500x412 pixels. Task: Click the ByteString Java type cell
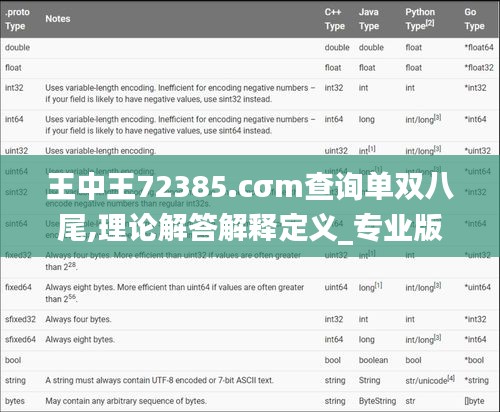[377, 401]
